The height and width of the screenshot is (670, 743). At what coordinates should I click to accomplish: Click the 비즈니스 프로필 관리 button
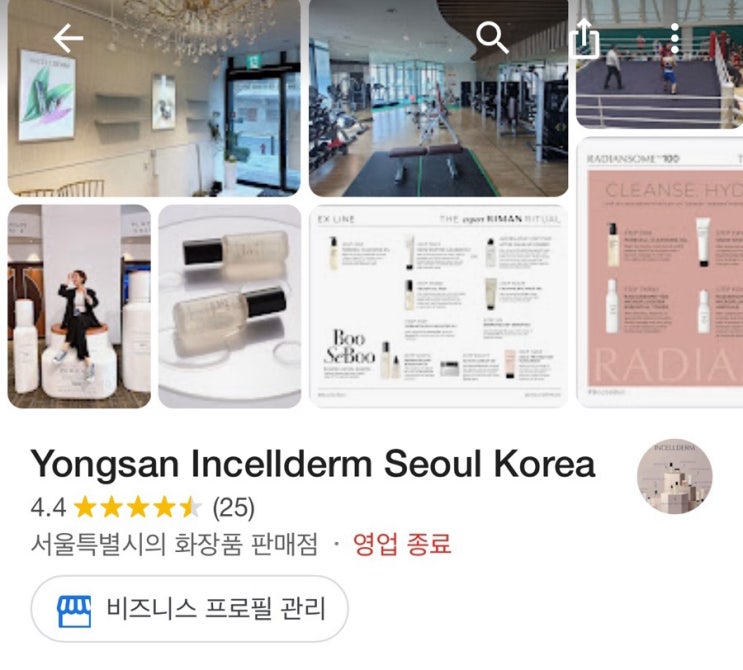(190, 609)
